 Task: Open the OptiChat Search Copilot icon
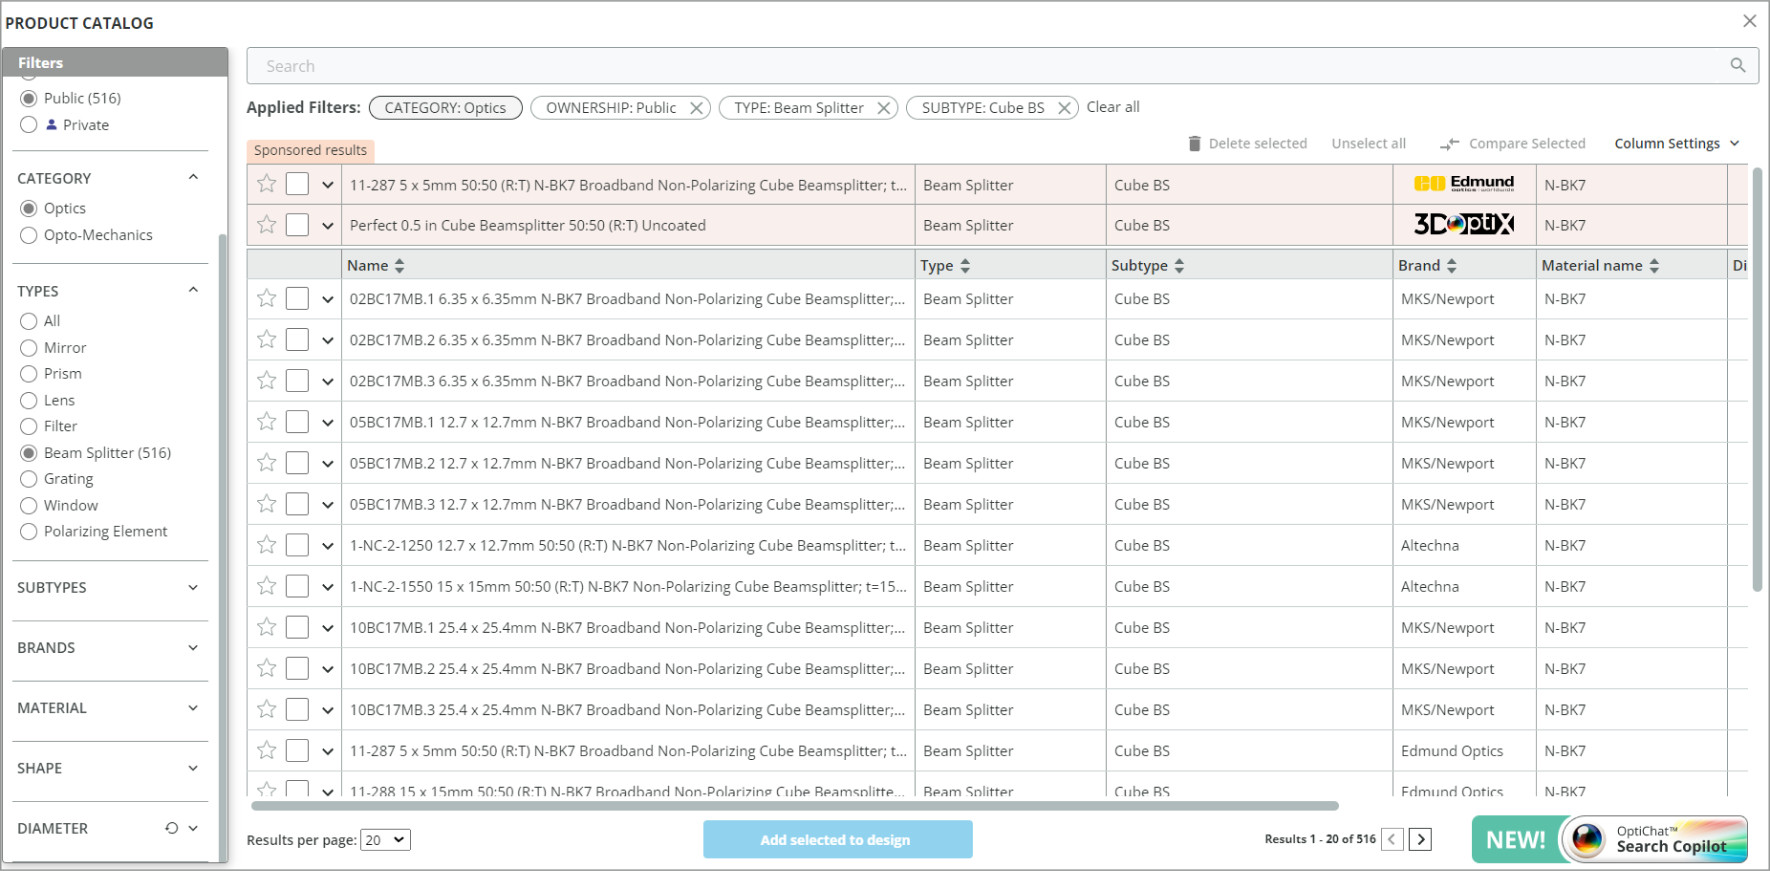1588,839
